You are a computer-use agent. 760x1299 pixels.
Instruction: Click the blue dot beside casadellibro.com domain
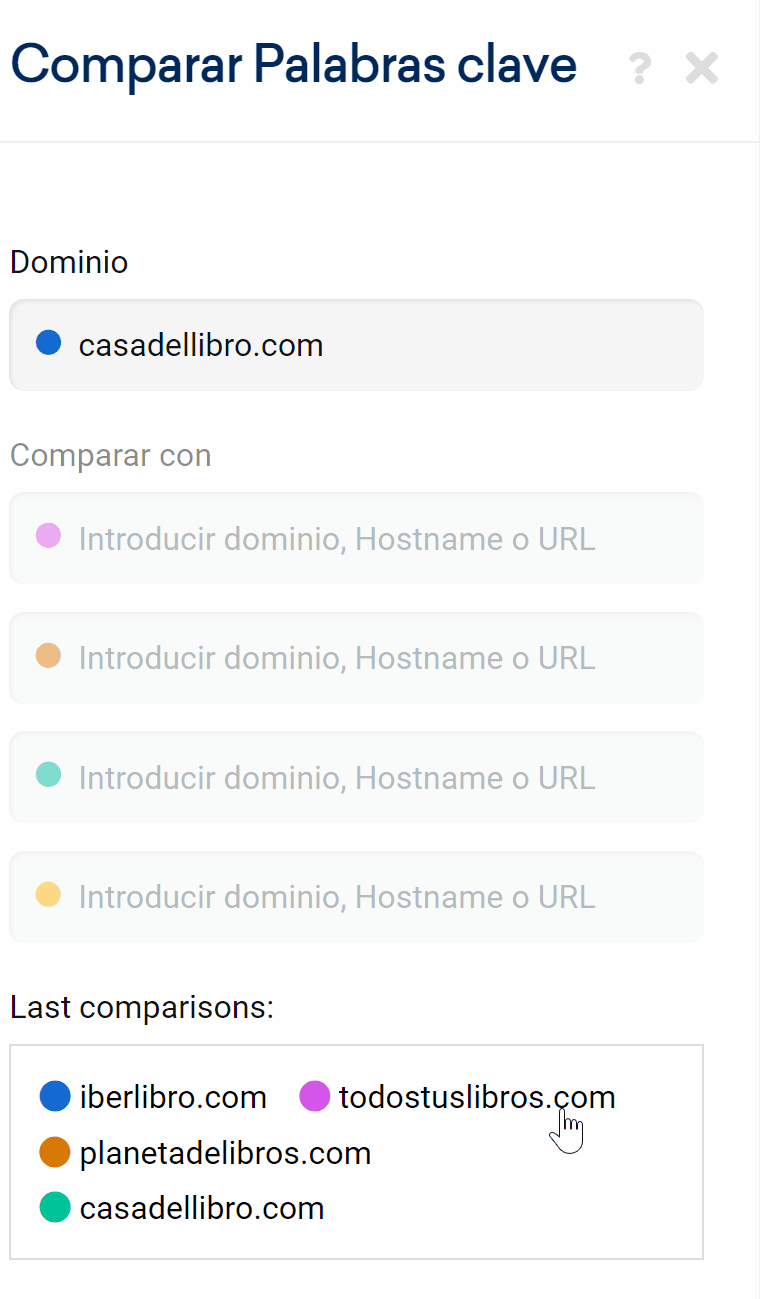click(48, 344)
